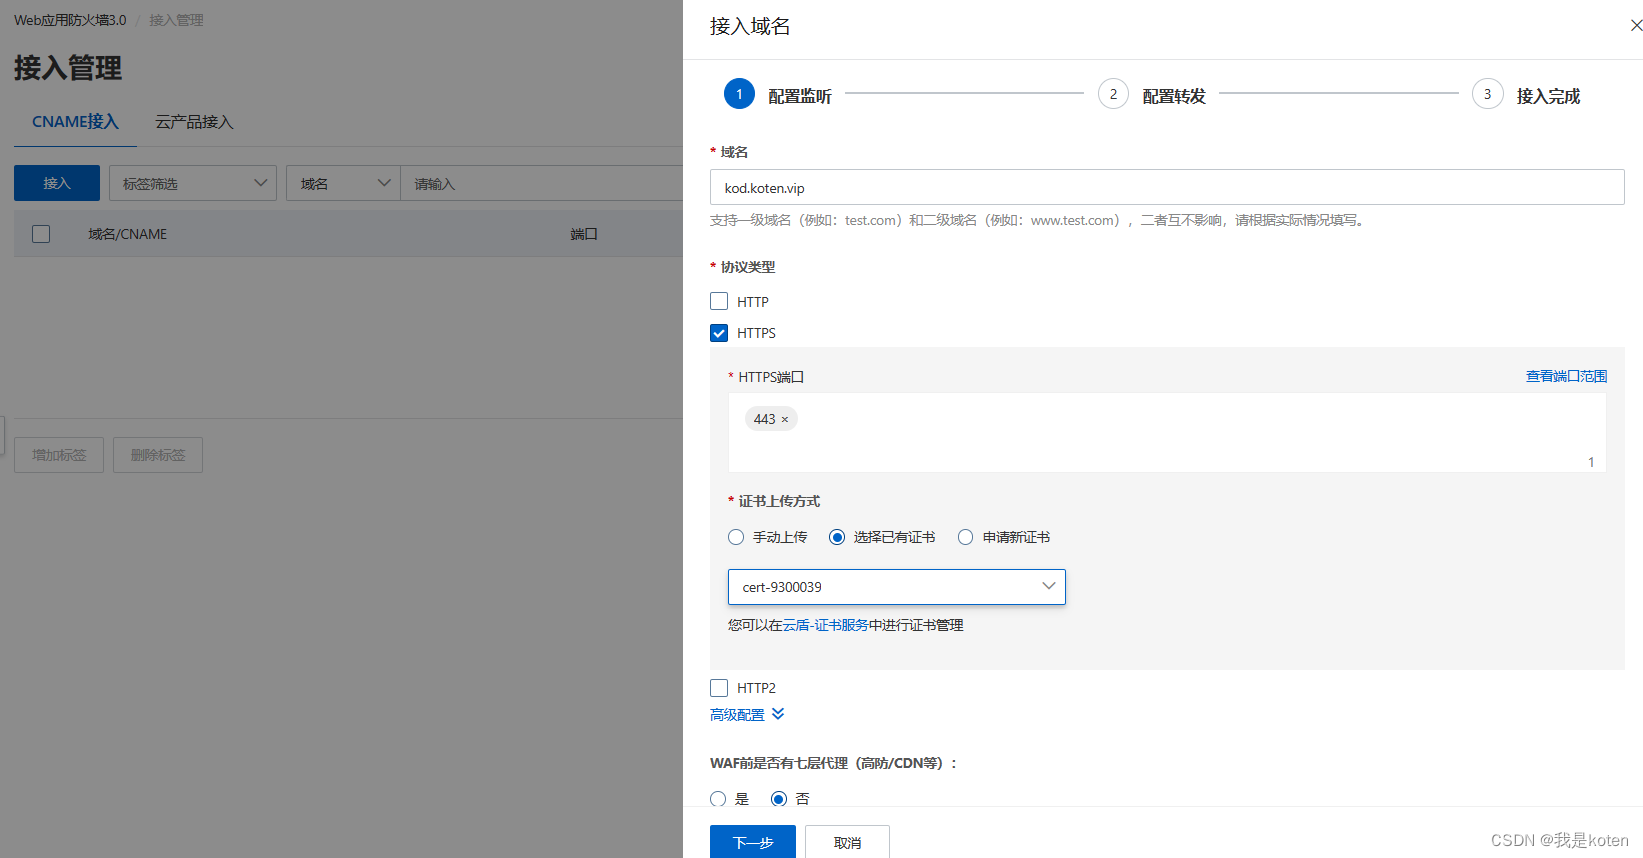Open 云盾-证书服务 link
The image size is (1643, 858).
(825, 625)
